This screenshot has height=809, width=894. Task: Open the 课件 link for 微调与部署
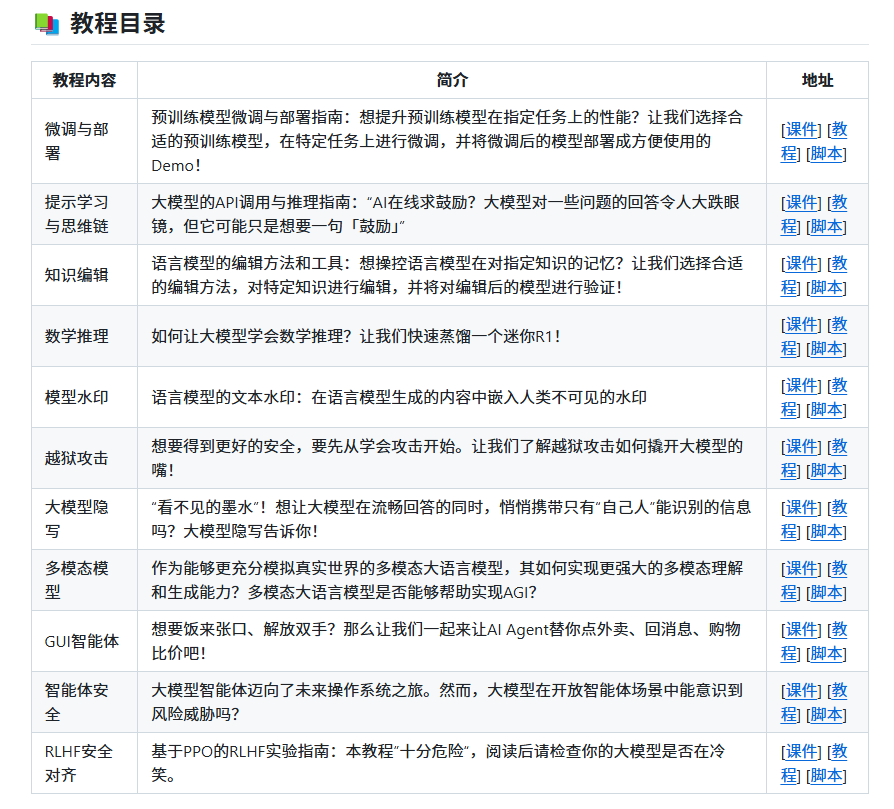802,130
